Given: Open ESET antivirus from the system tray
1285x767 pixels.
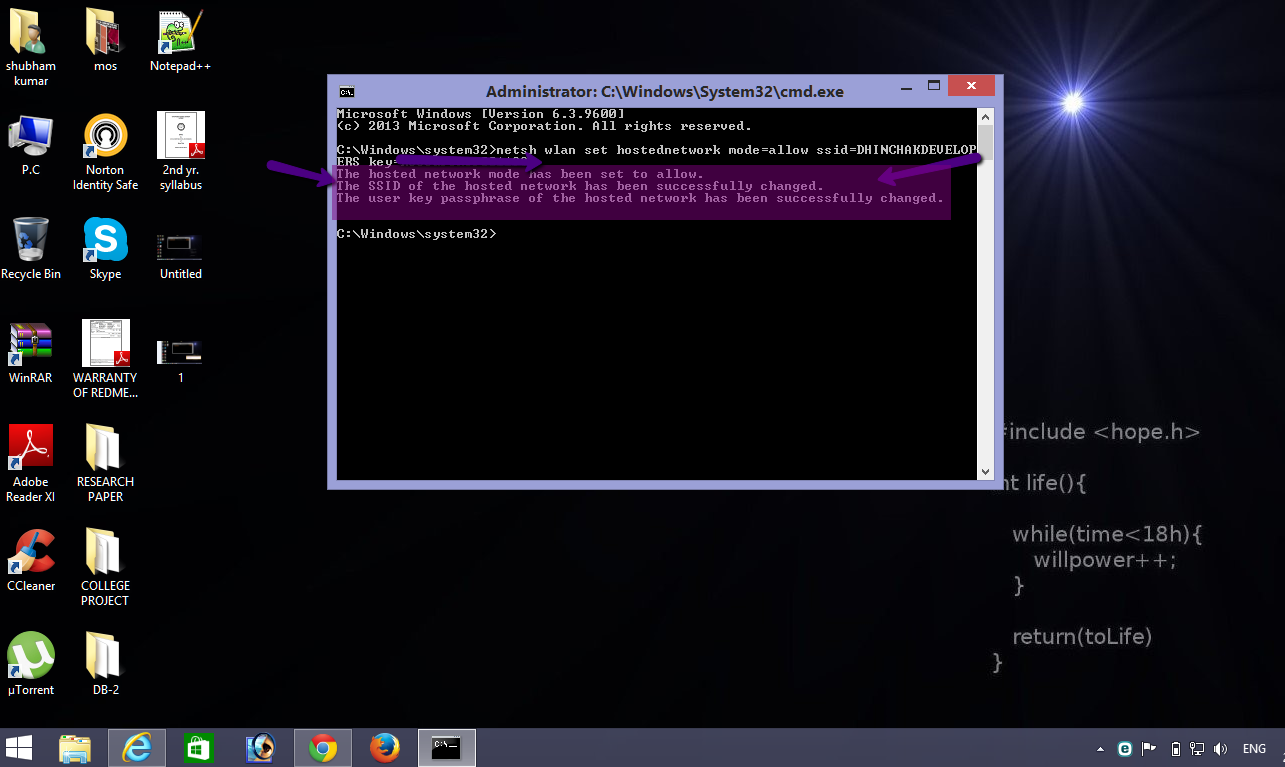Looking at the screenshot, I should click(x=1123, y=748).
